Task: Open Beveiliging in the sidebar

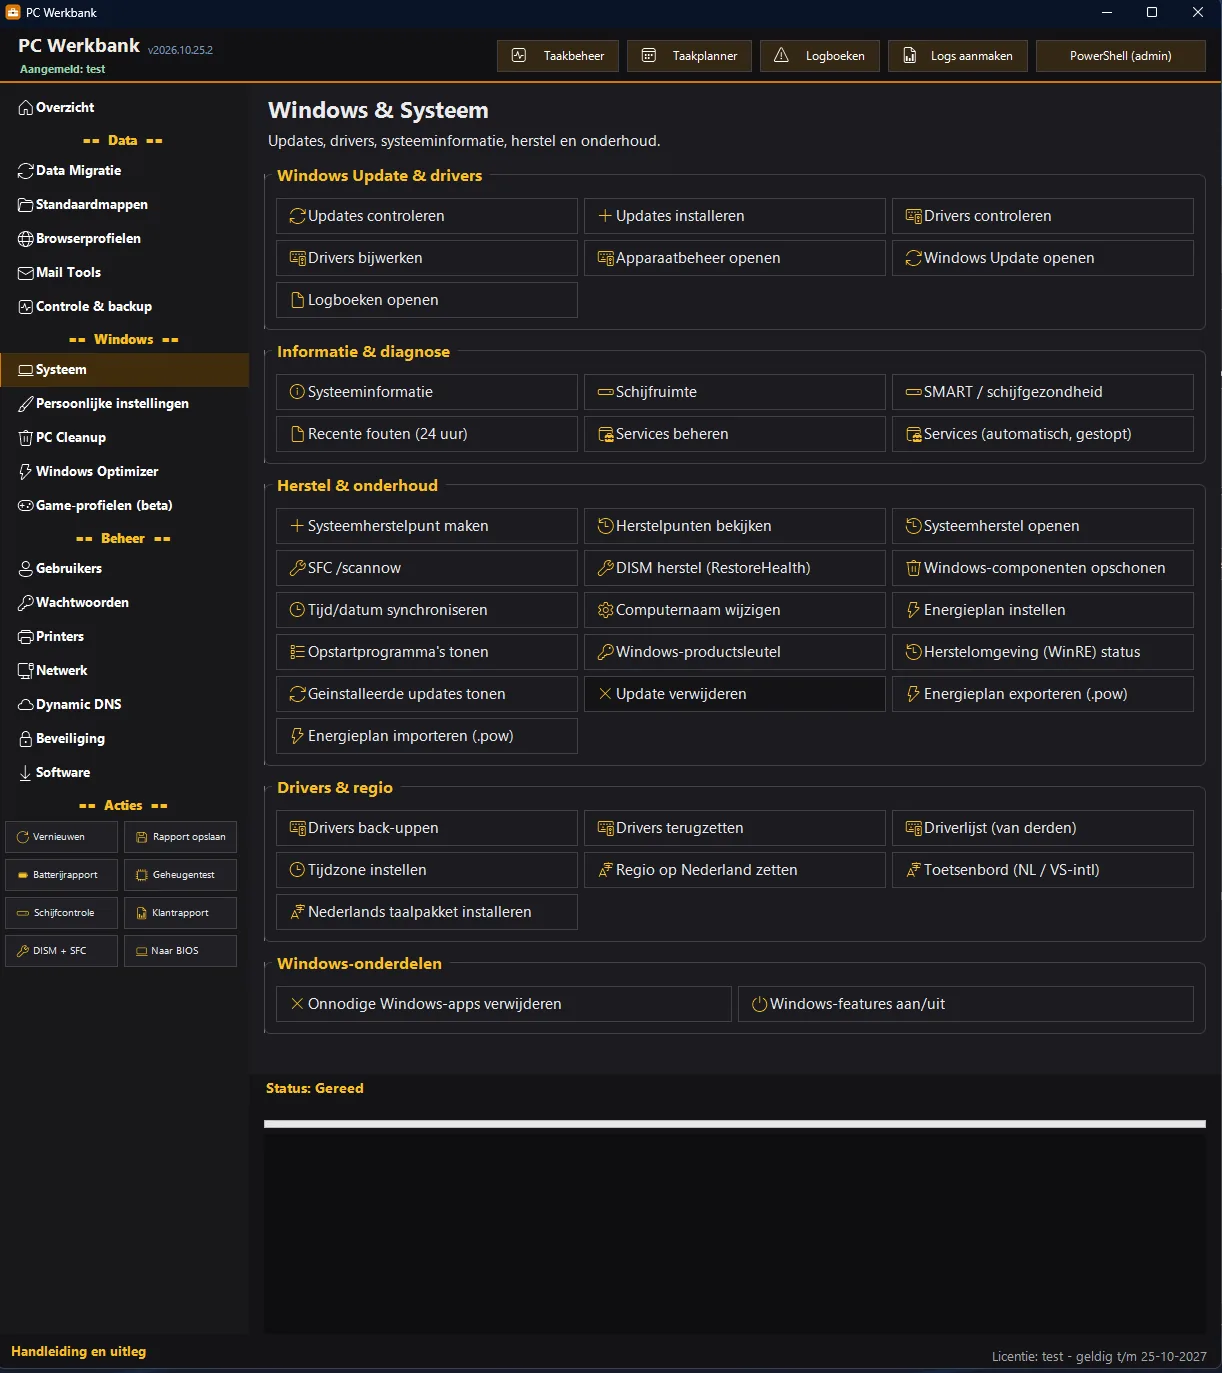Action: pyautogui.click(x=124, y=738)
